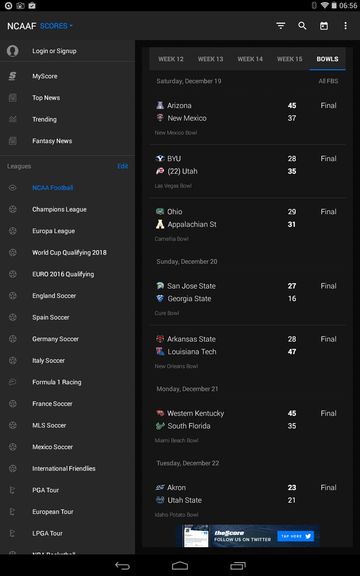Tap the search magnifier icon
Image resolution: width=360 pixels, height=576 pixels.
click(302, 26)
